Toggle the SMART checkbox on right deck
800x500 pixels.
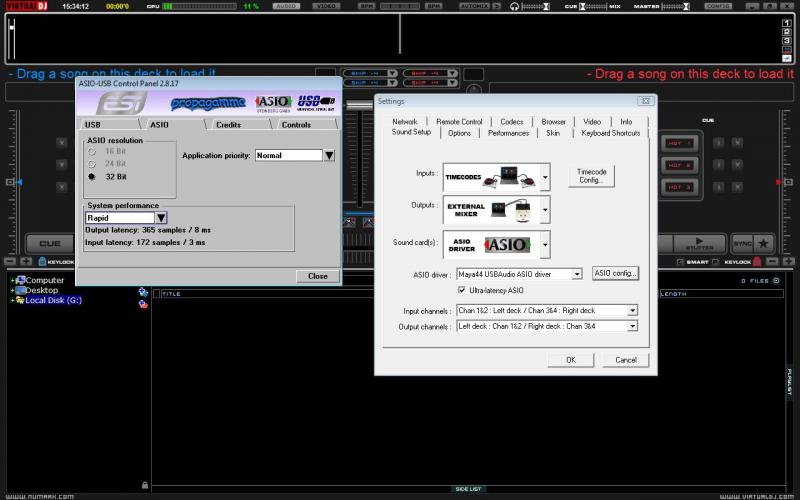(680, 262)
